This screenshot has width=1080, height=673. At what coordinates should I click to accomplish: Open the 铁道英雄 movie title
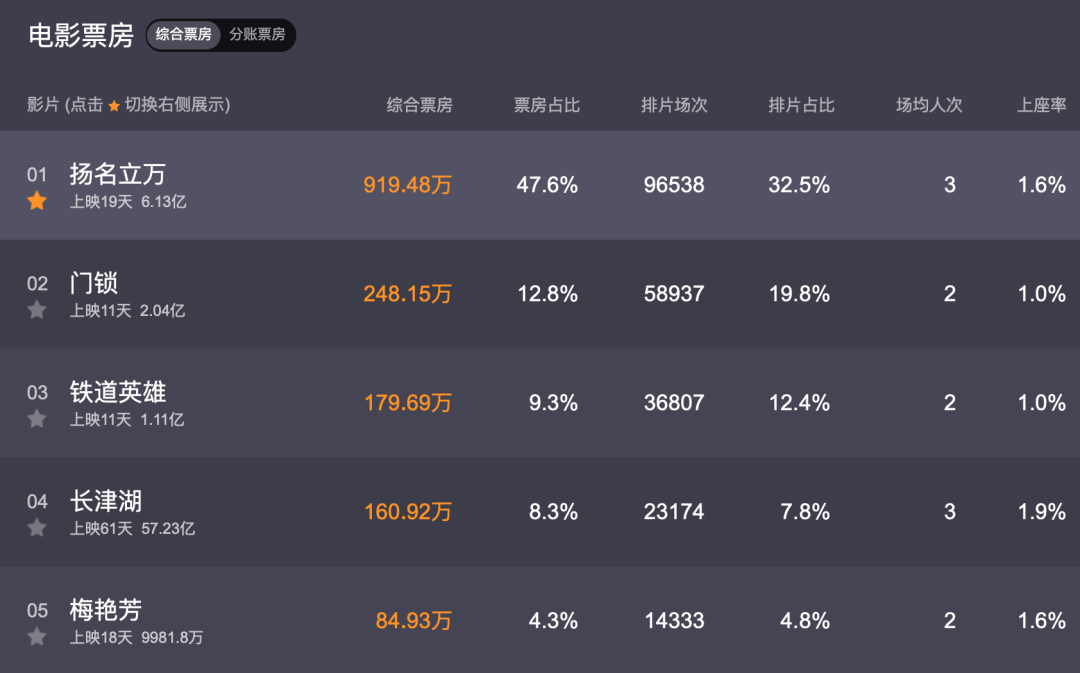tap(118, 392)
